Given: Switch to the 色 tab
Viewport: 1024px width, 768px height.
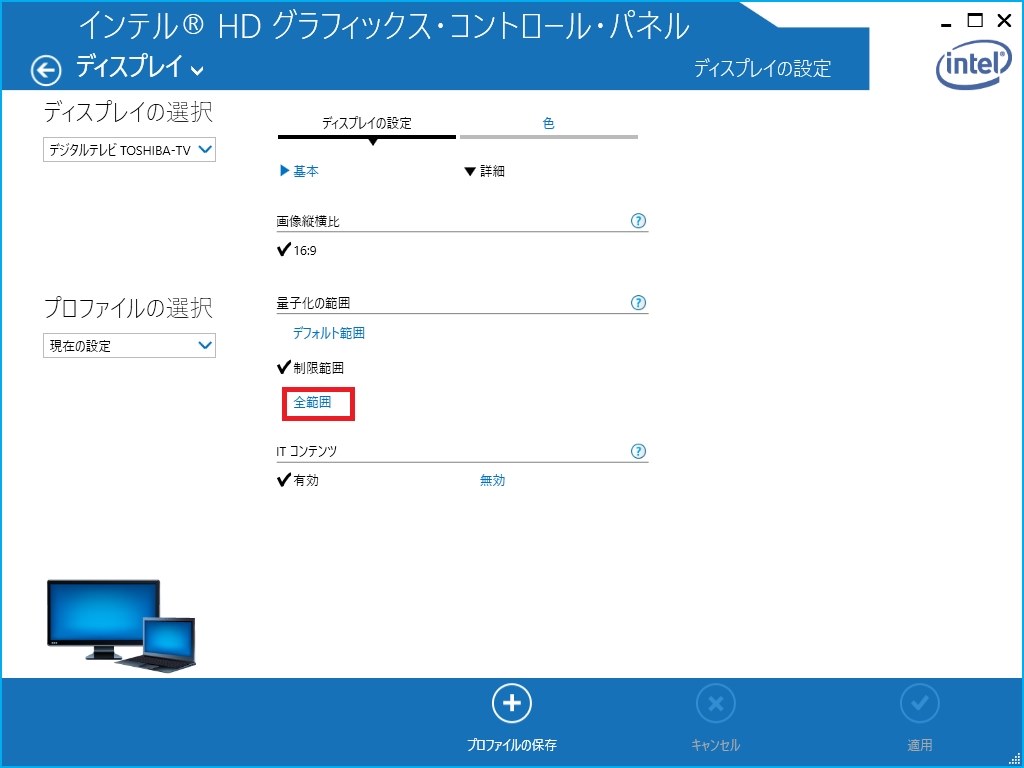Looking at the screenshot, I should coord(549,124).
